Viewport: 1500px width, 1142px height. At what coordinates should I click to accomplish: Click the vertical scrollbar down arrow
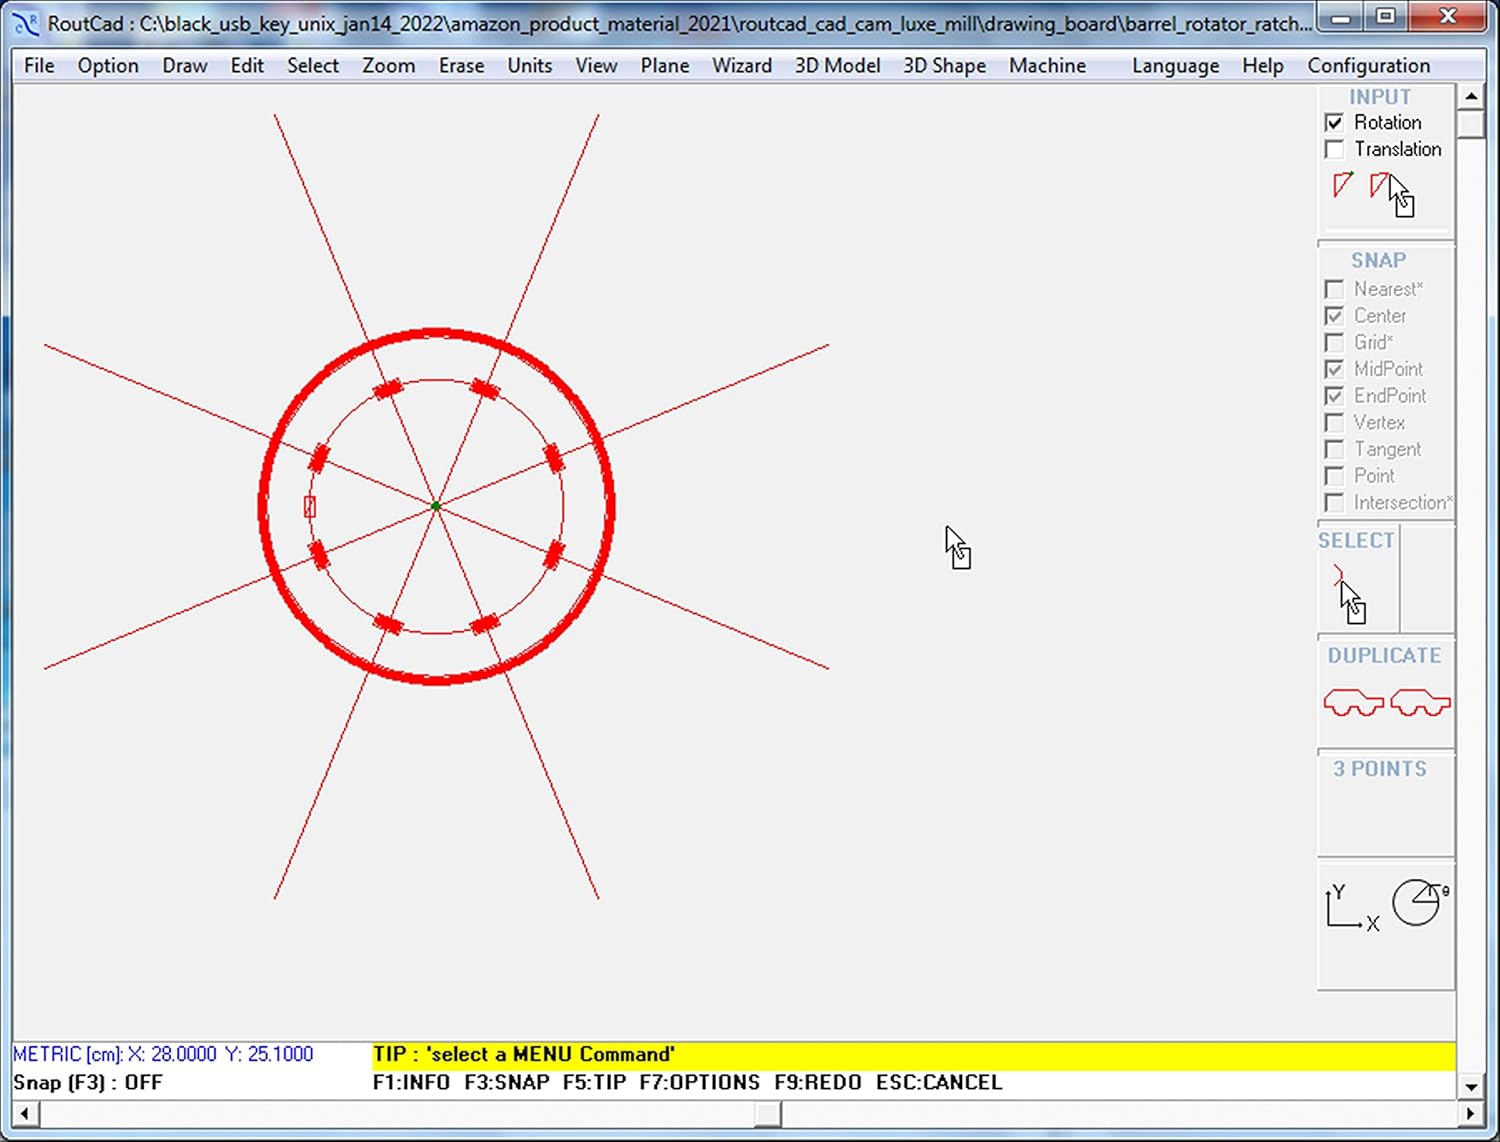click(1470, 1087)
